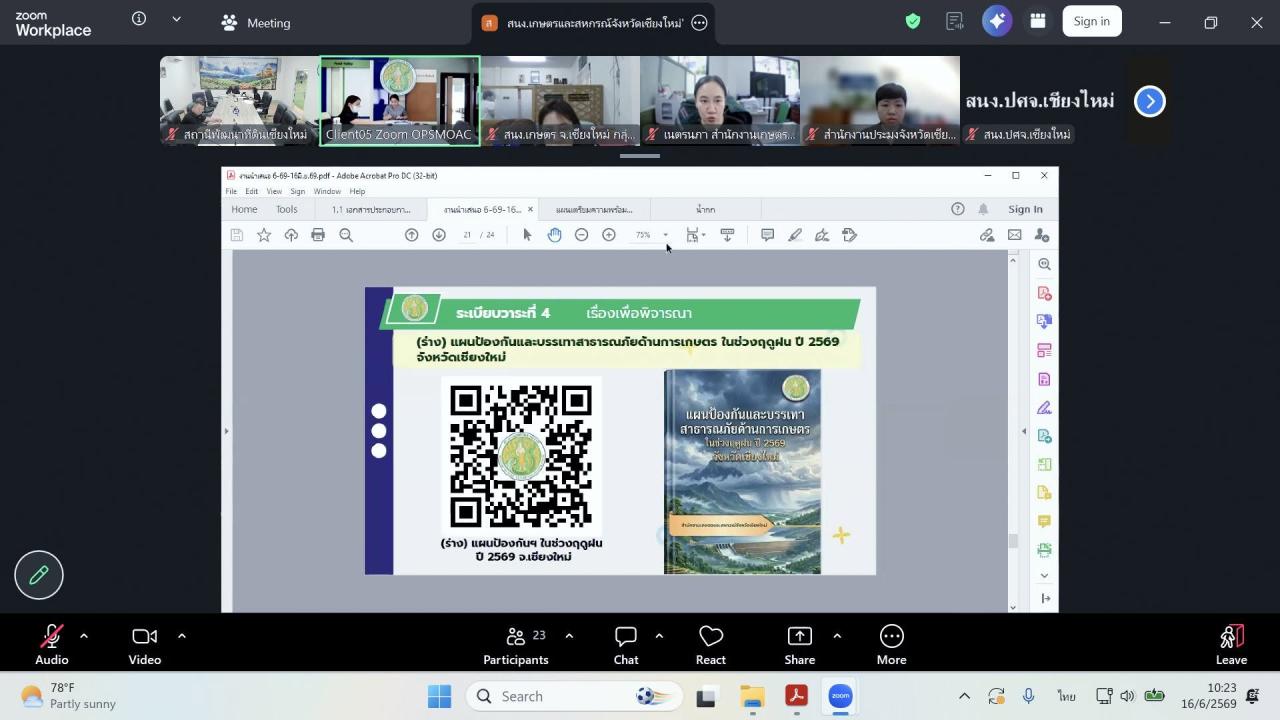Activate the hand pan tool

(554, 235)
